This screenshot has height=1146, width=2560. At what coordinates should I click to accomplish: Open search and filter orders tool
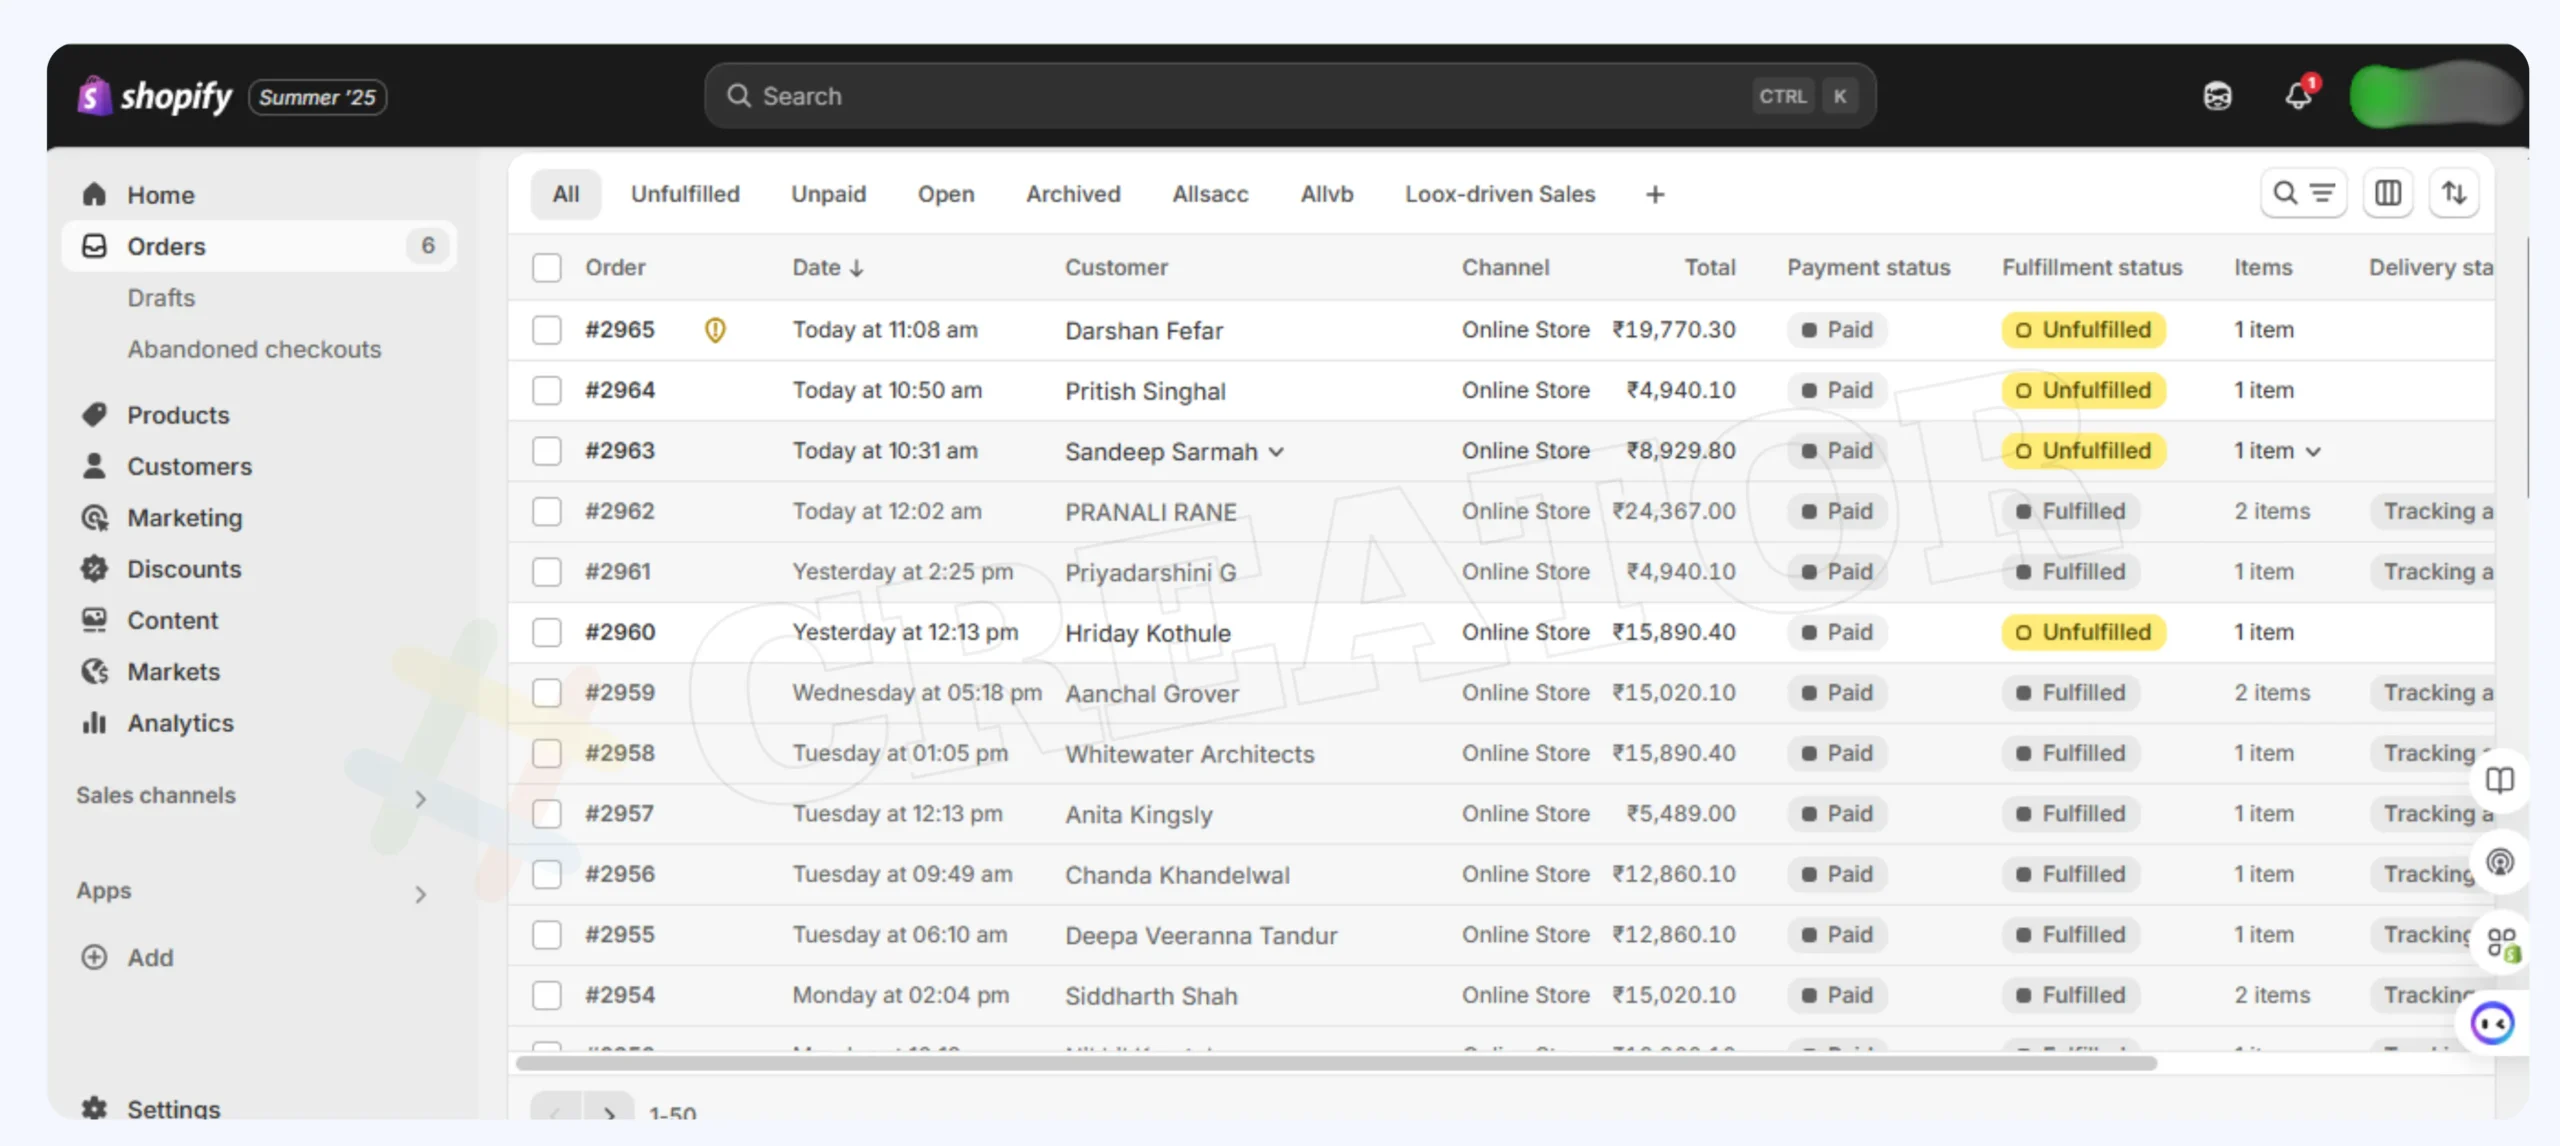click(x=2303, y=193)
